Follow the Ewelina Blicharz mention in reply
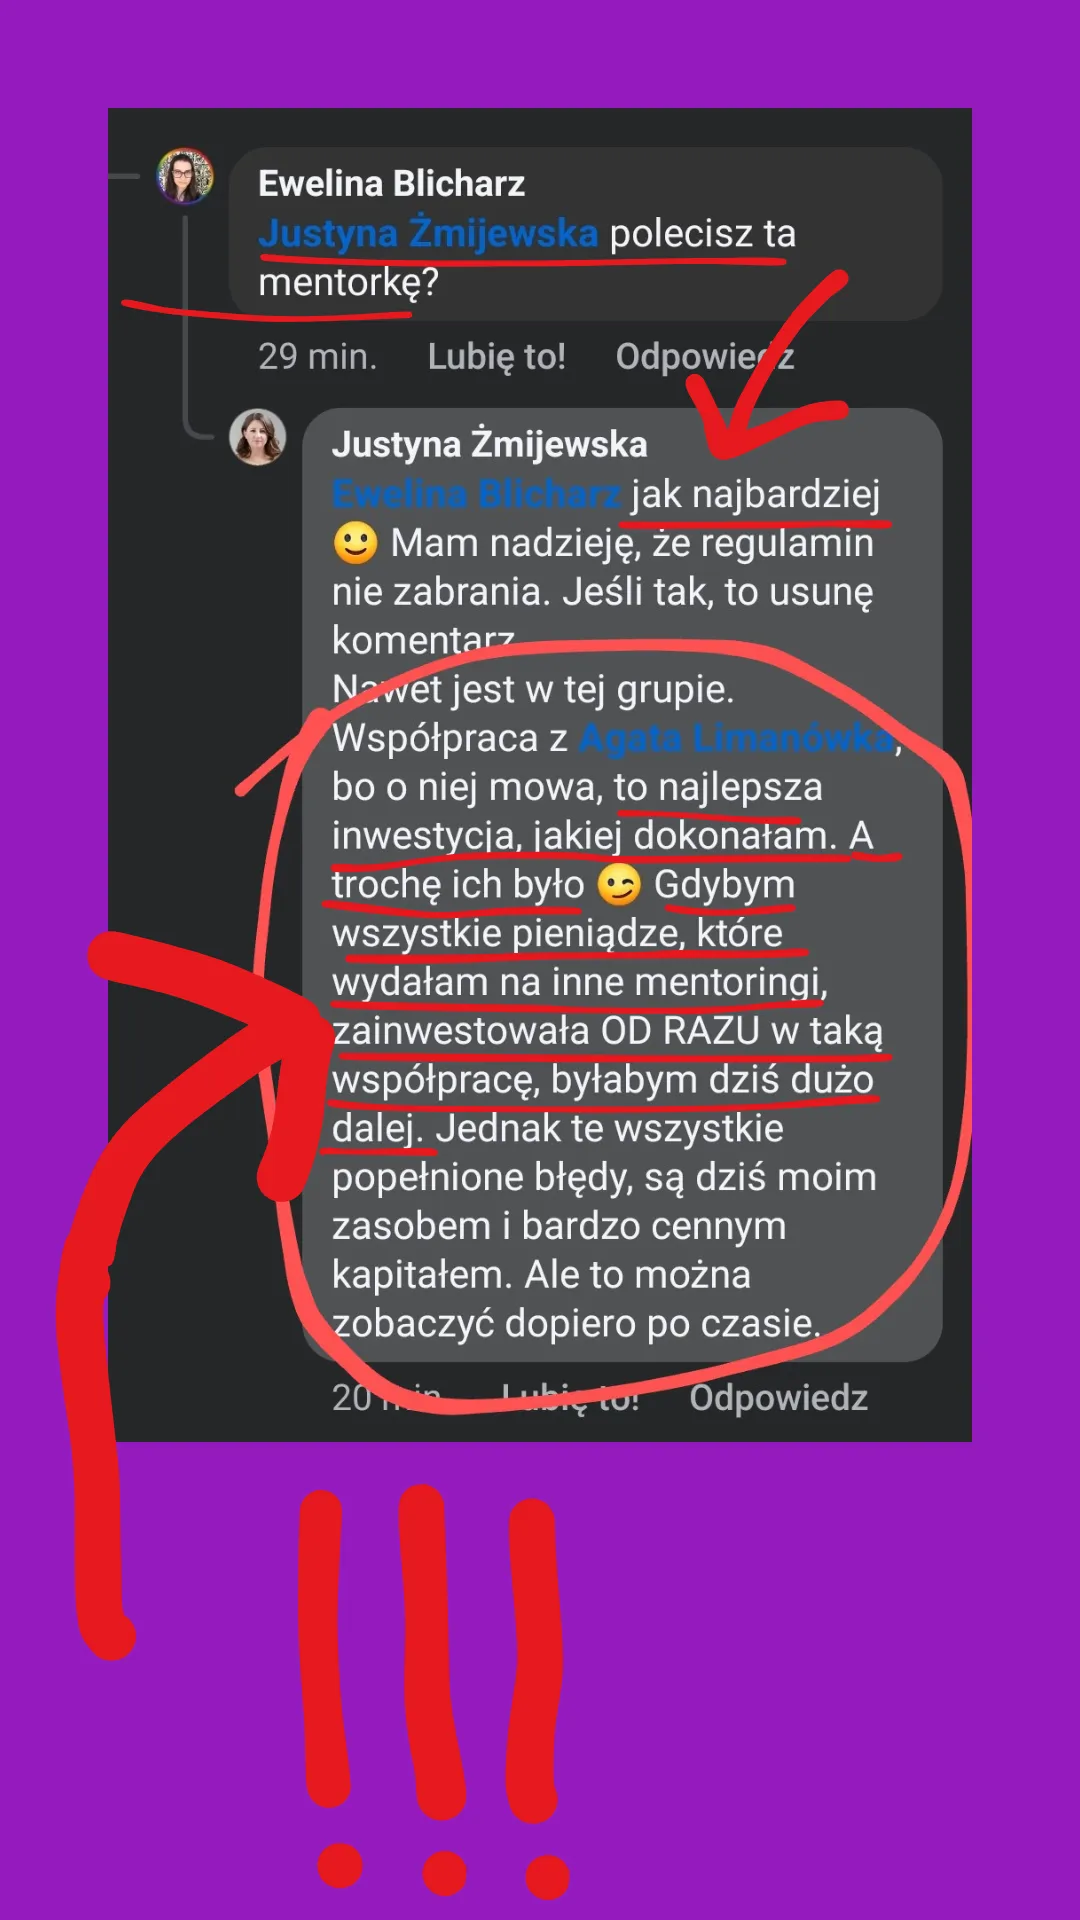 coord(476,494)
